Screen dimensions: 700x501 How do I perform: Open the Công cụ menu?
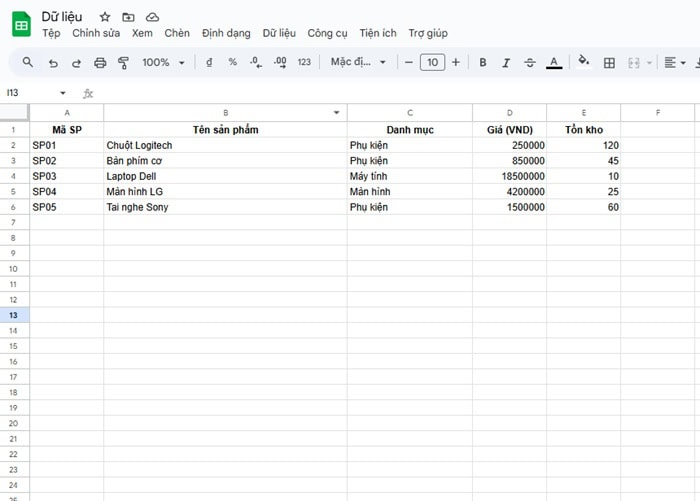tap(327, 33)
